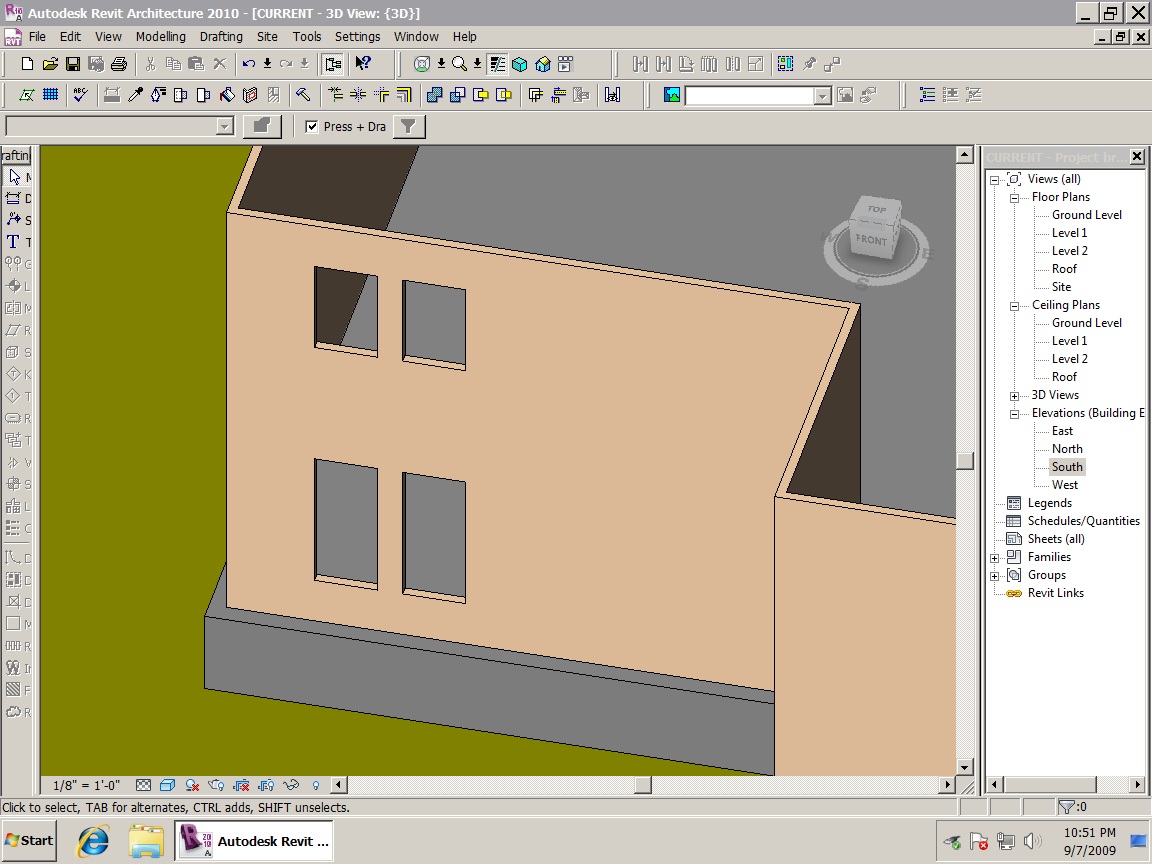This screenshot has height=864, width=1152.
Task: Click the Undo arrow icon
Action: [249, 64]
